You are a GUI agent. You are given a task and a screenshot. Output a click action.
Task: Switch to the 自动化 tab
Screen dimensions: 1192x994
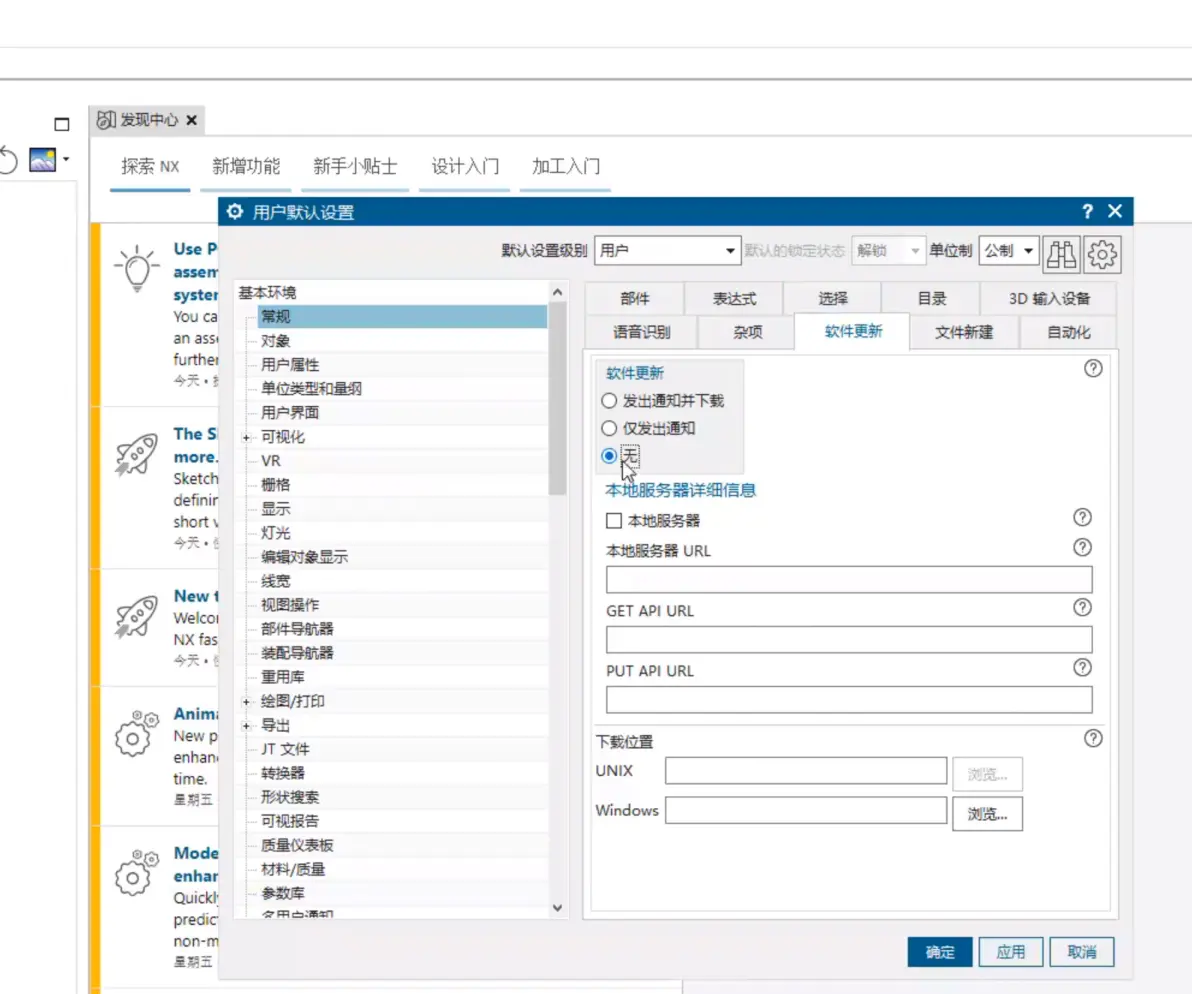click(1068, 332)
